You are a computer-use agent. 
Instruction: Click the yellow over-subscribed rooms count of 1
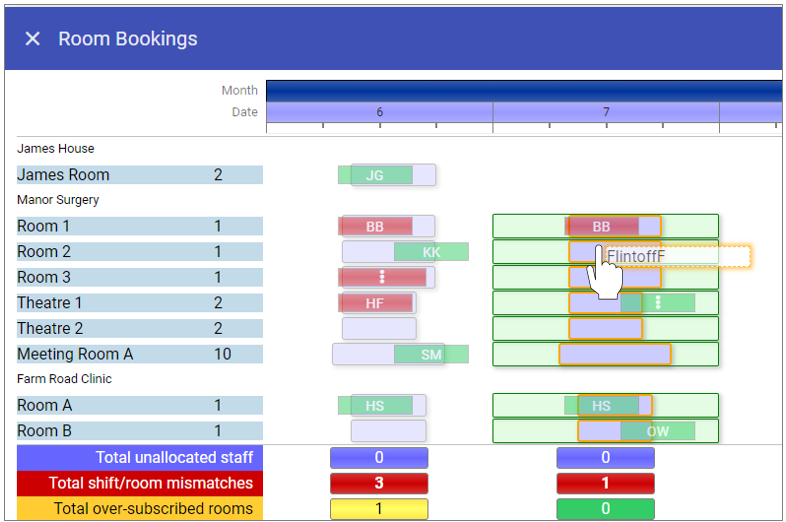click(379, 509)
